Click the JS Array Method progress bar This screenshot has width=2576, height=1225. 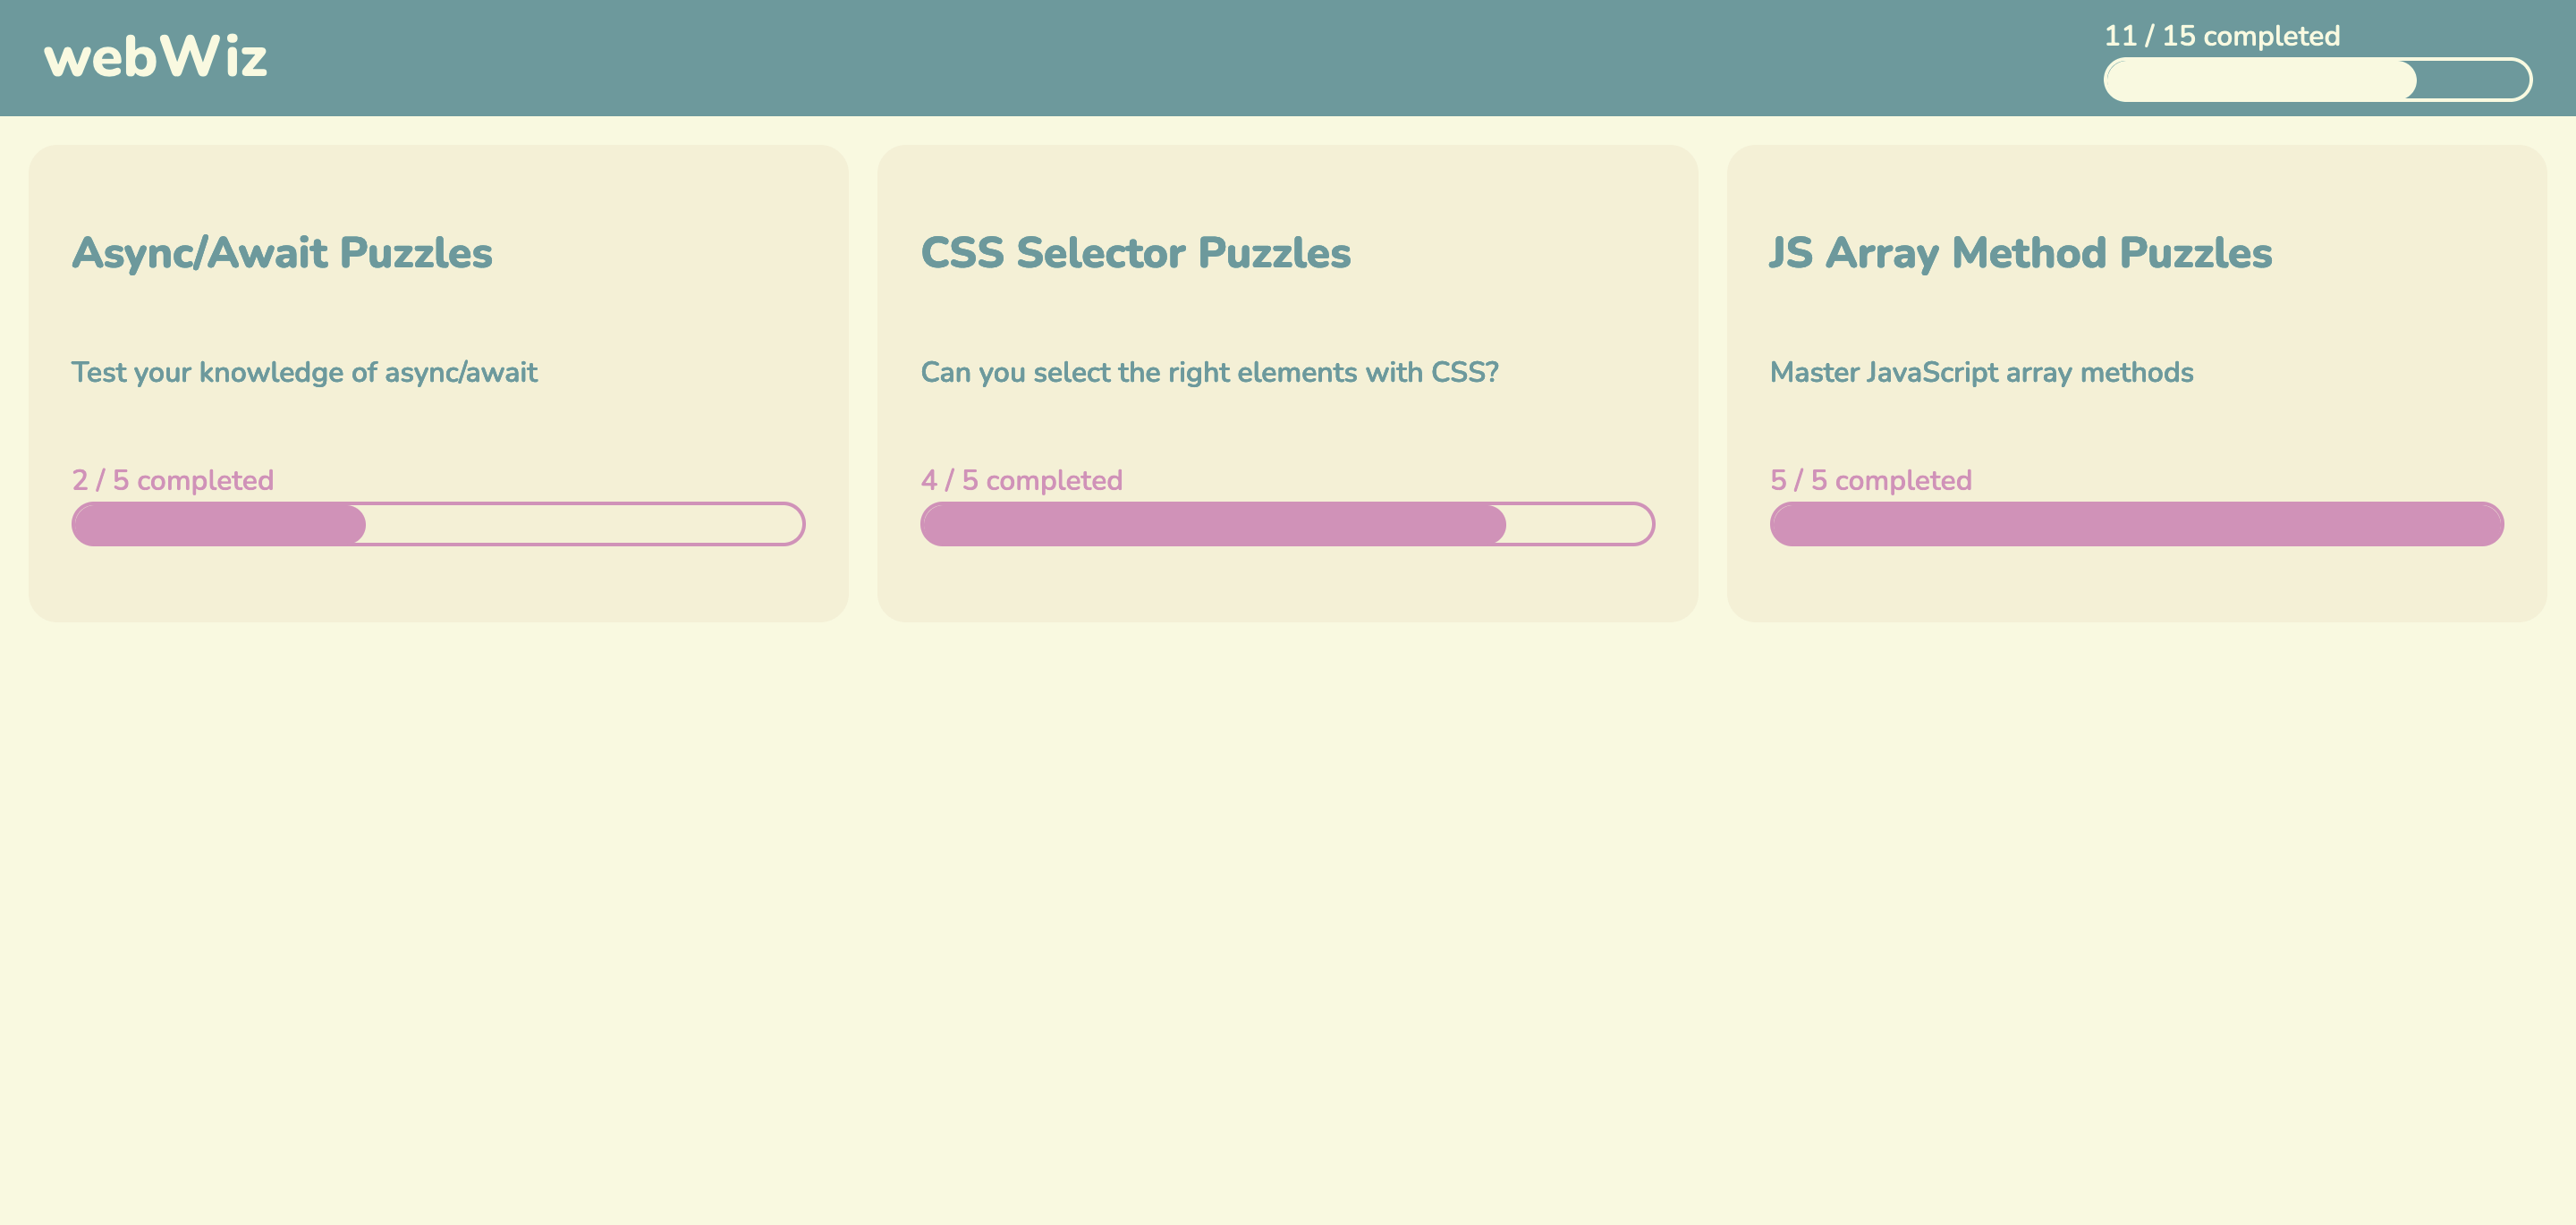click(2137, 523)
